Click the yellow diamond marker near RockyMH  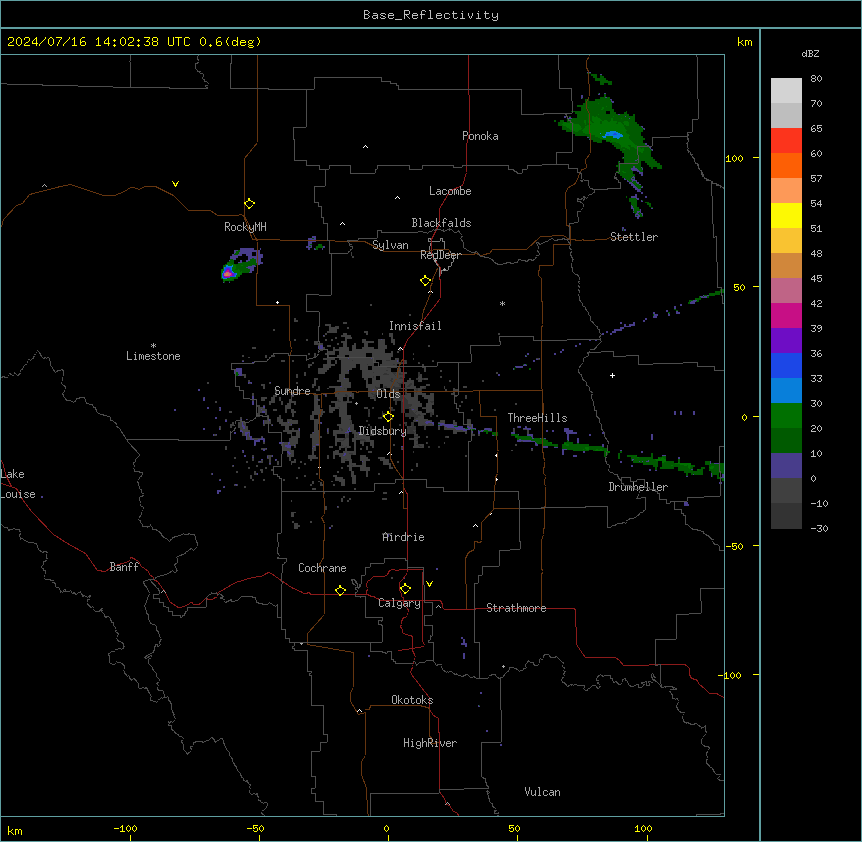tap(249, 204)
